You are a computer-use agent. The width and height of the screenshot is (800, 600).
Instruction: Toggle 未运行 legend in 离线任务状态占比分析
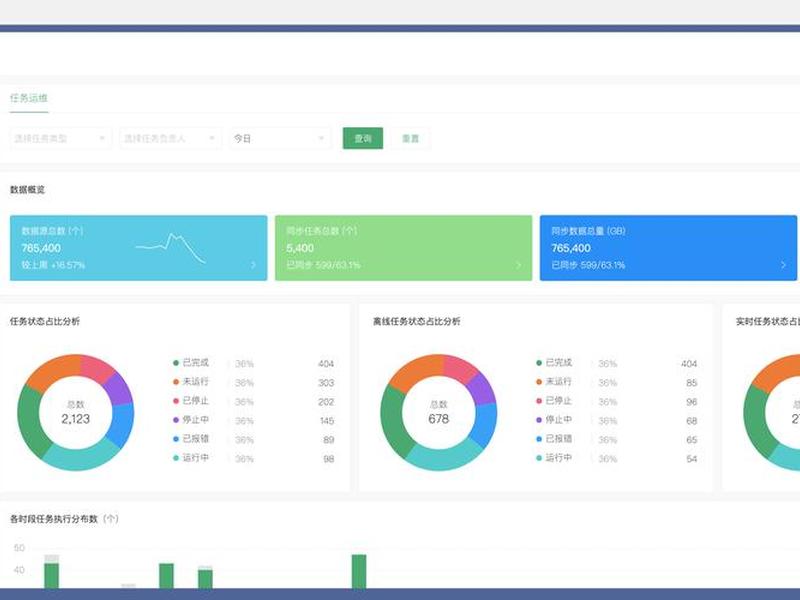pyautogui.click(x=554, y=382)
